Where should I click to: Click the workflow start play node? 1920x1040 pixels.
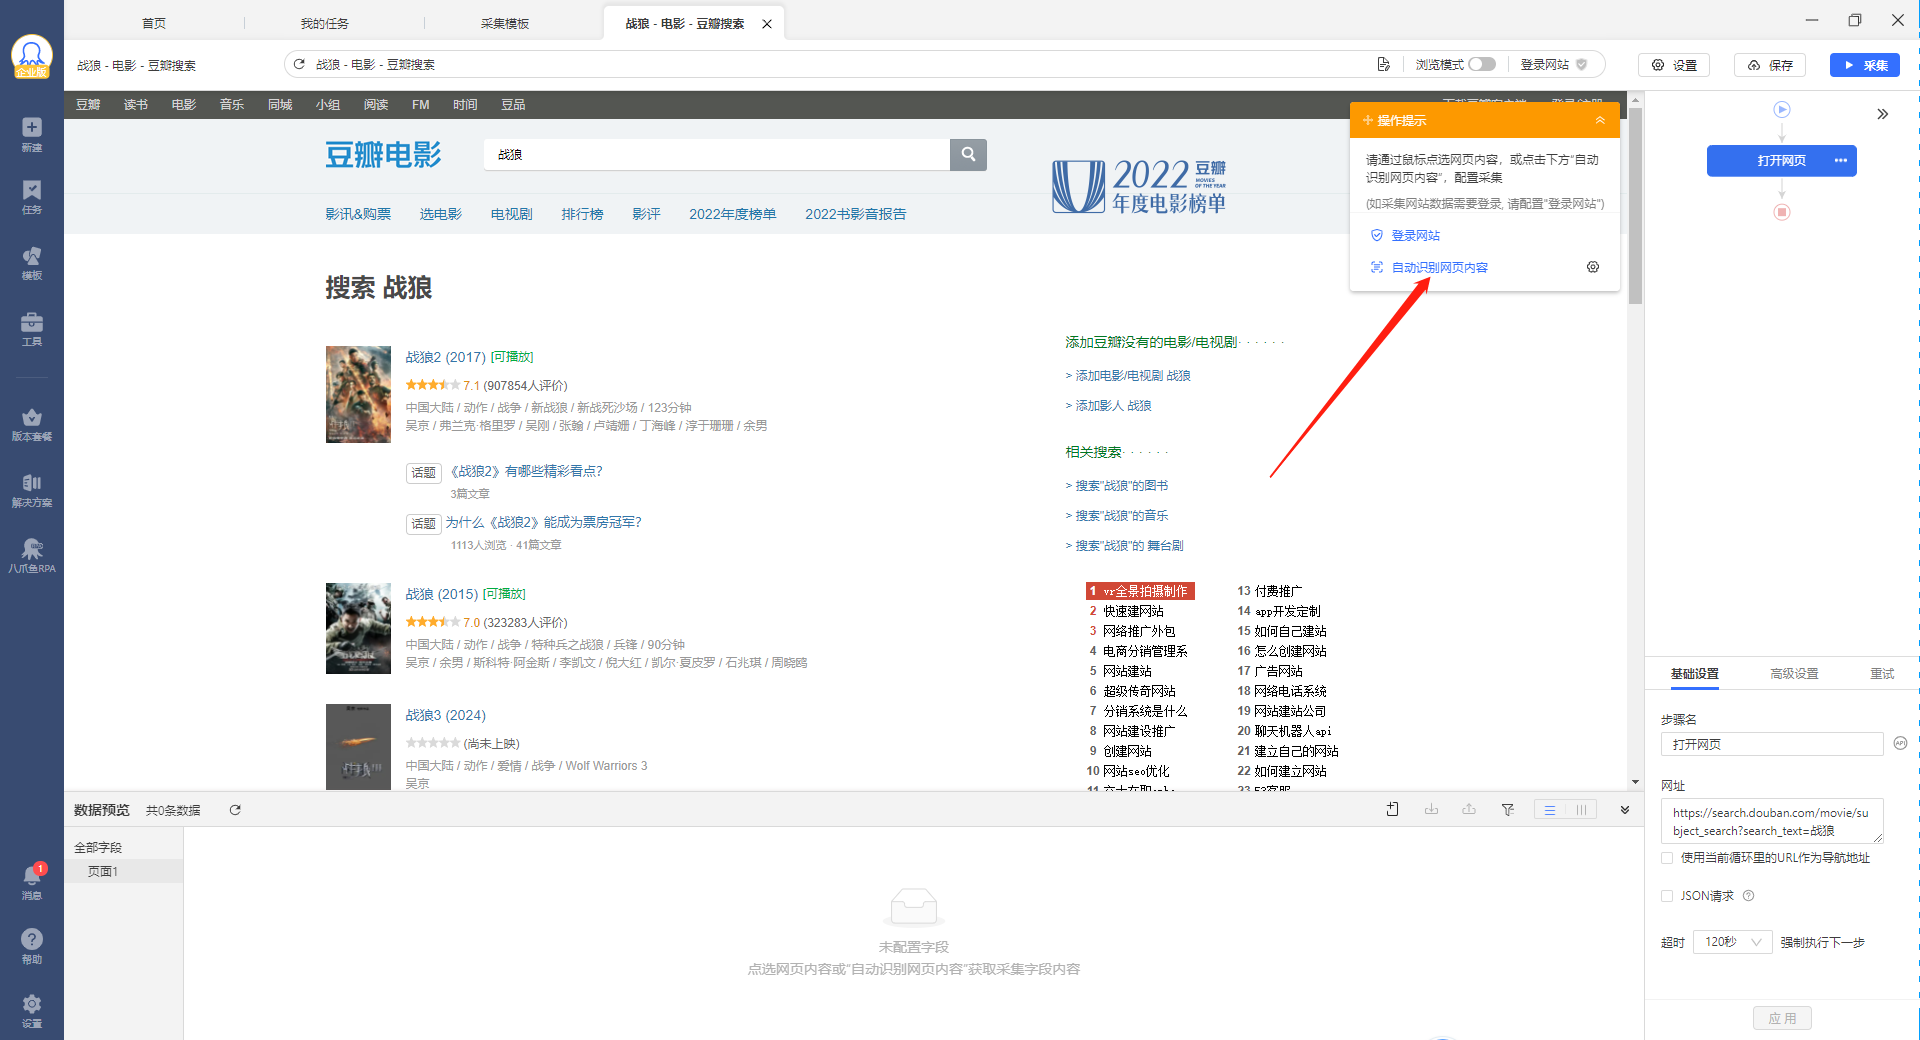[1782, 110]
